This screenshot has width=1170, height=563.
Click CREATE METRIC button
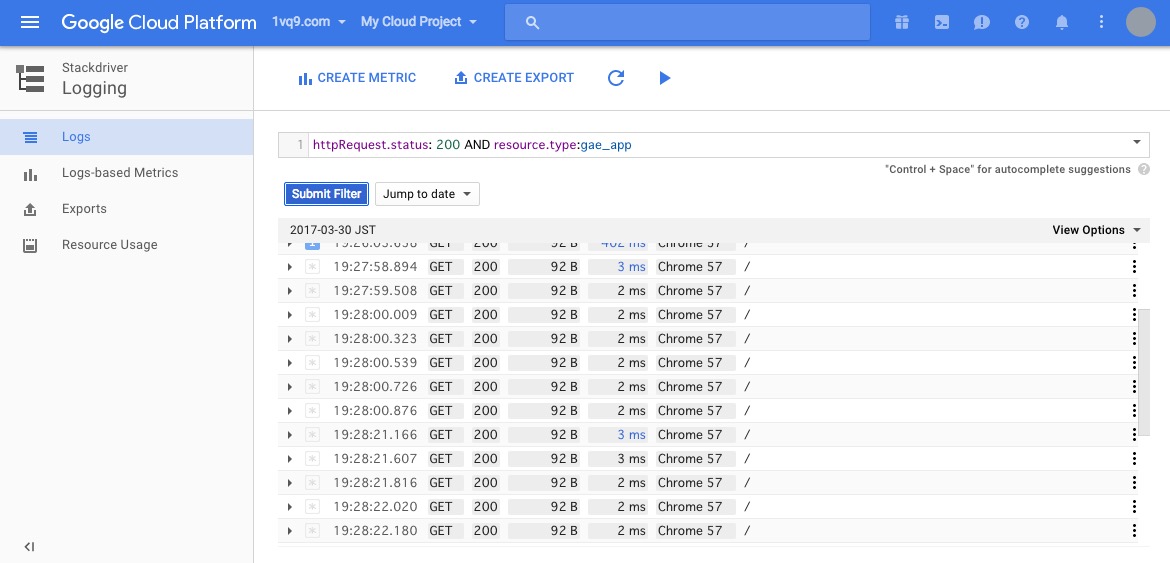(x=357, y=78)
